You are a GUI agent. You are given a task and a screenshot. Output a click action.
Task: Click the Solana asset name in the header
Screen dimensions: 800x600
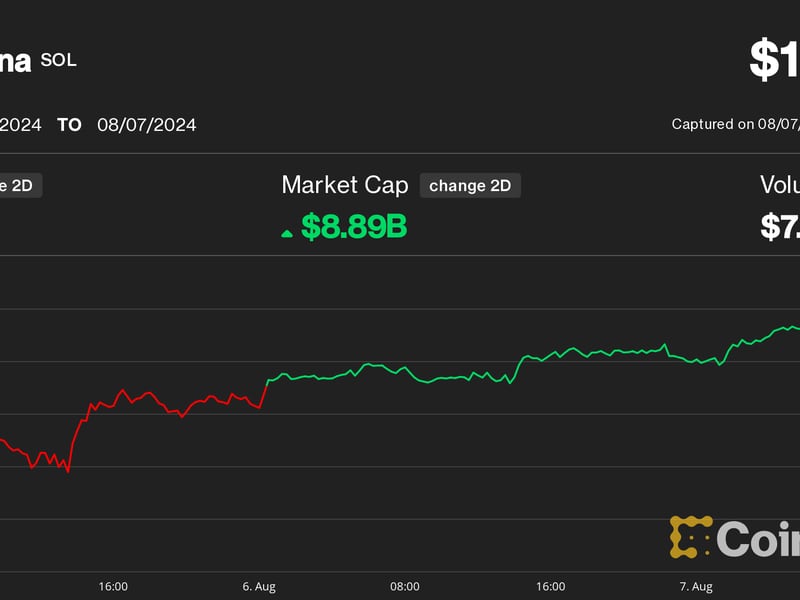coord(15,60)
